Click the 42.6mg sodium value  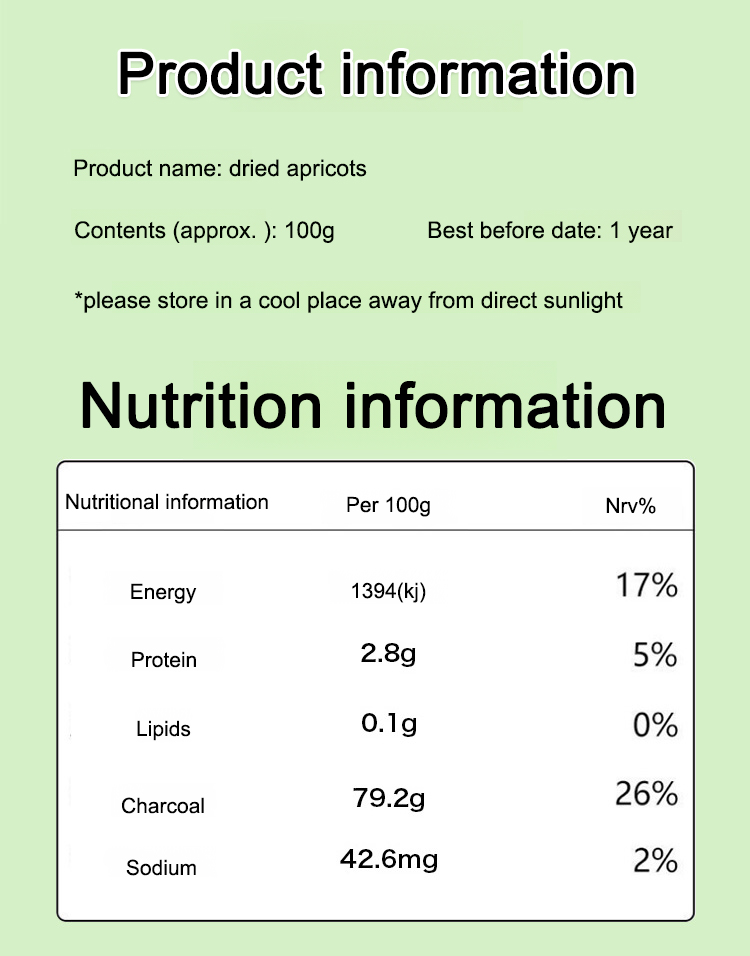(389, 859)
